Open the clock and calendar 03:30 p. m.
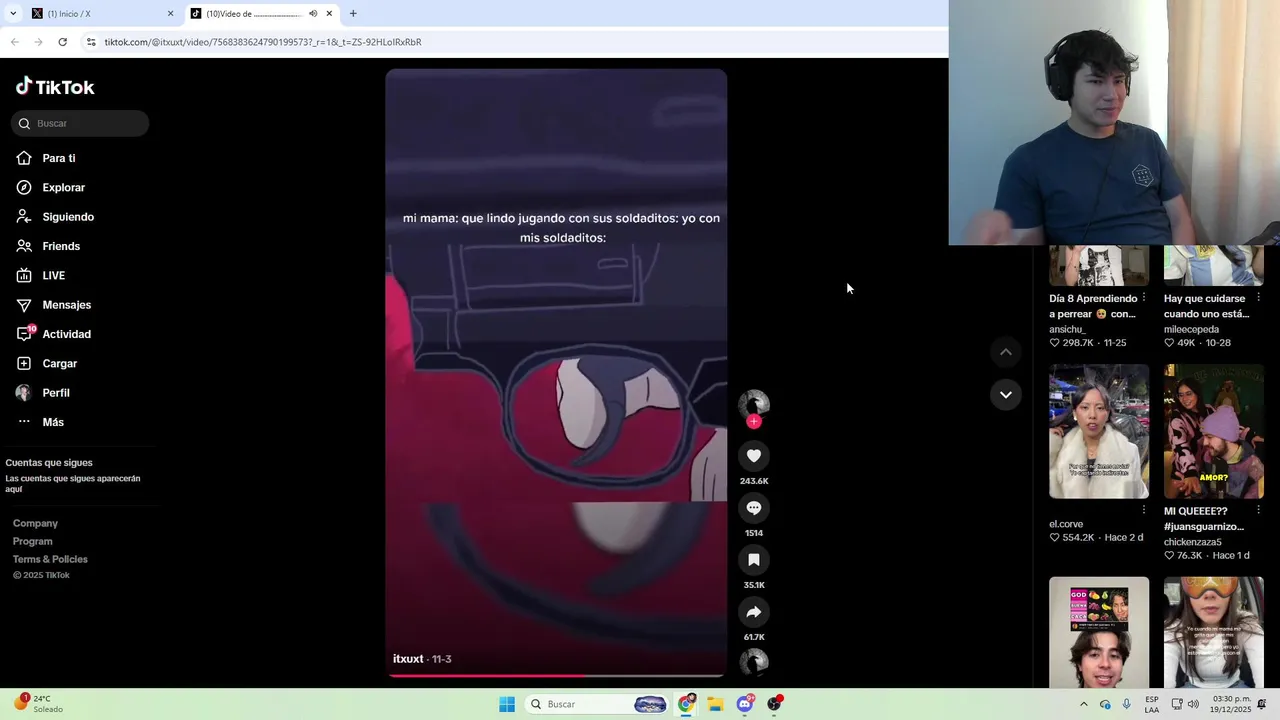Image resolution: width=1280 pixels, height=720 pixels. (x=1231, y=704)
